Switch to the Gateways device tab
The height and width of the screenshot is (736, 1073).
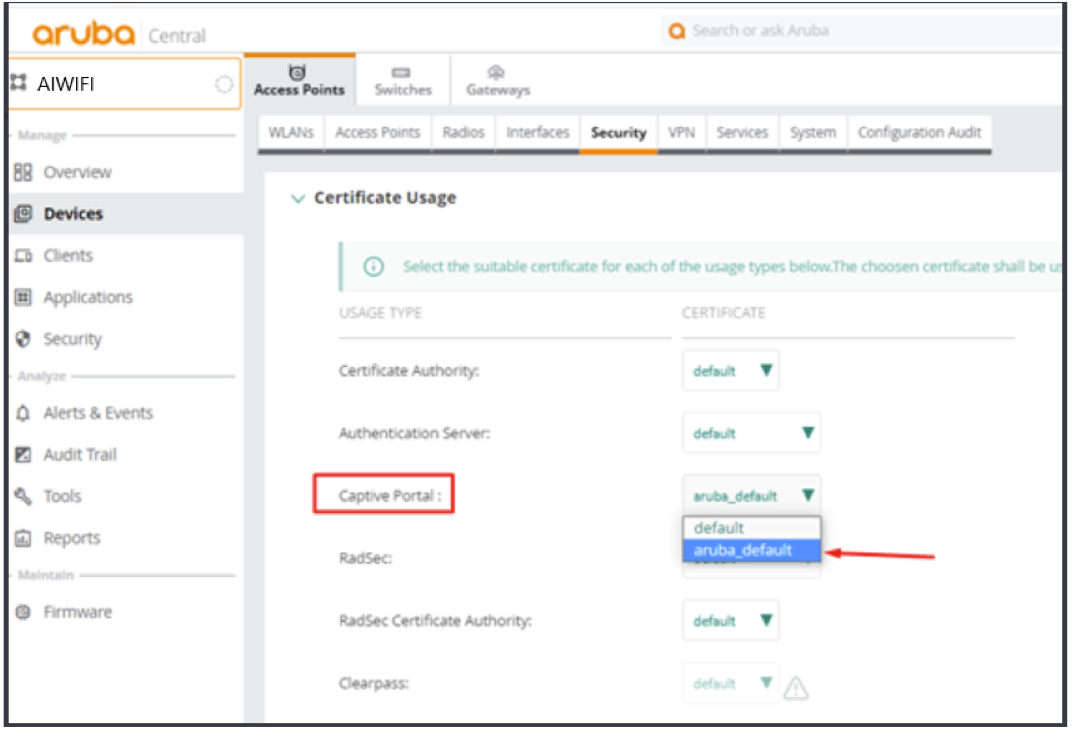[x=497, y=80]
